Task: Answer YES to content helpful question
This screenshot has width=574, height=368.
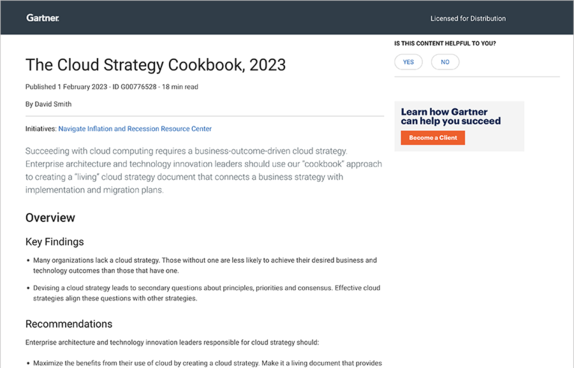Action: point(408,62)
